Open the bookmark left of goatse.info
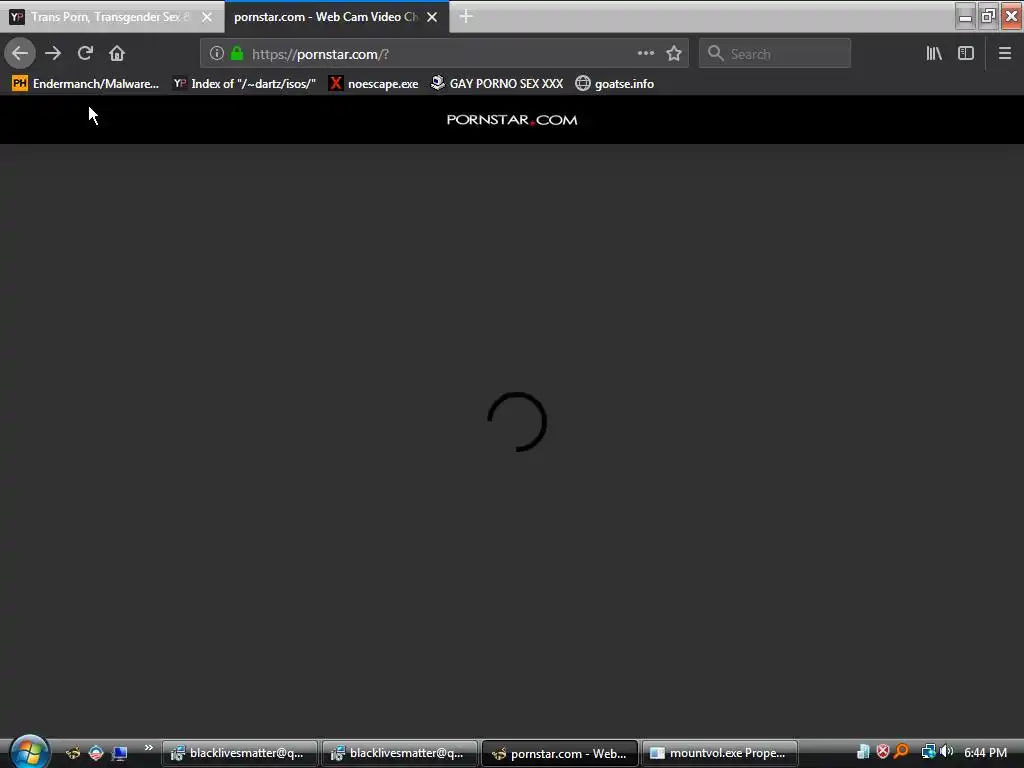 pyautogui.click(x=497, y=84)
